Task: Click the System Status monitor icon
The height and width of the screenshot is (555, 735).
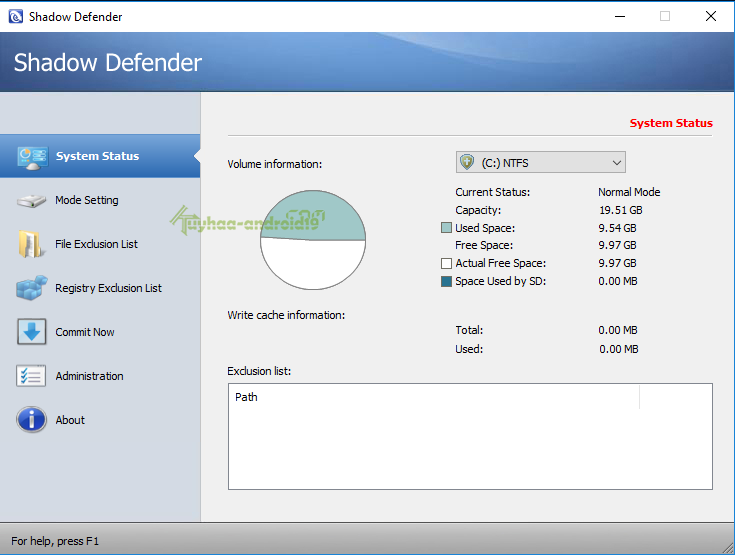Action: click(x=32, y=158)
